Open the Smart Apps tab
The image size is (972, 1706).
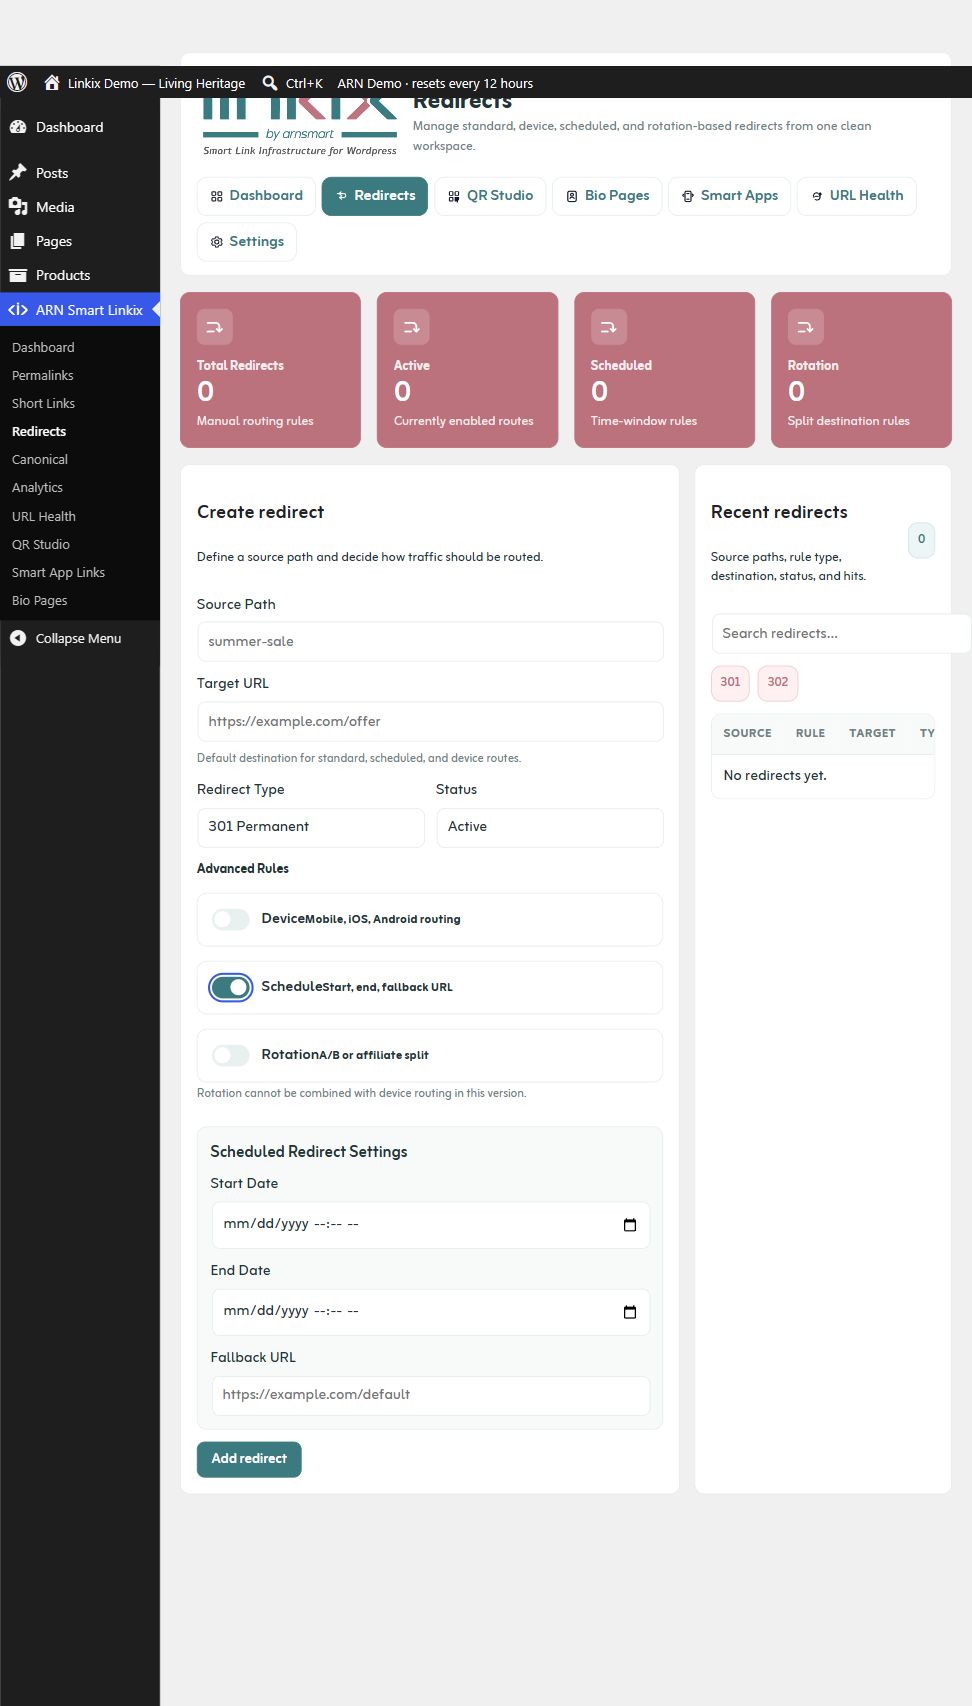point(730,196)
